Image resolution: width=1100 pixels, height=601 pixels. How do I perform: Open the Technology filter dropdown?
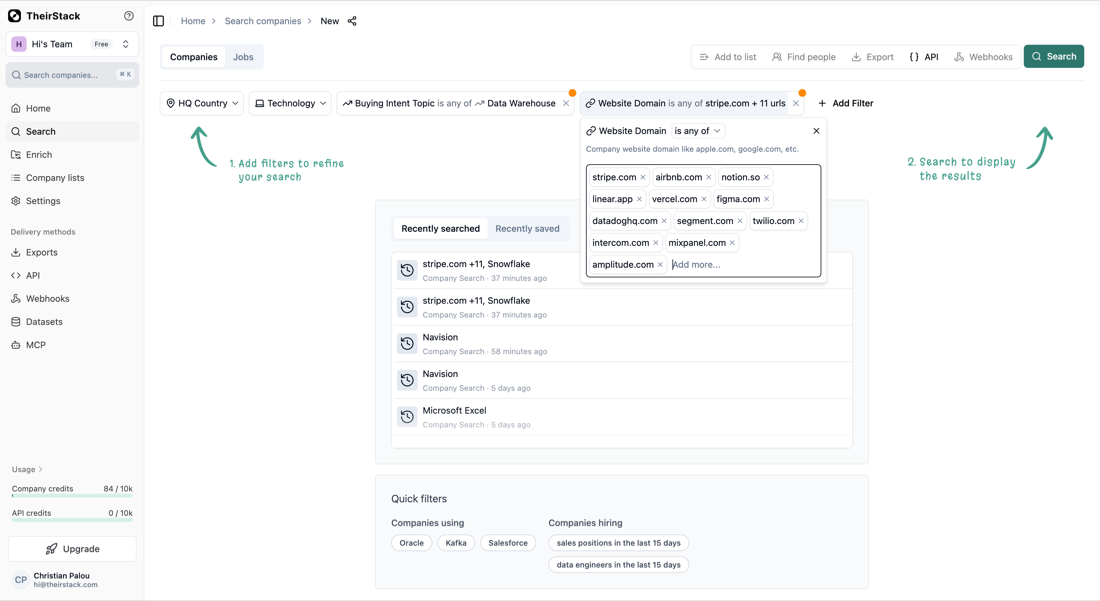(x=290, y=103)
